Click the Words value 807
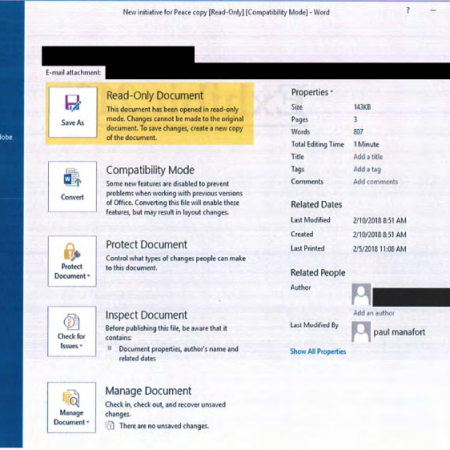 [x=358, y=132]
